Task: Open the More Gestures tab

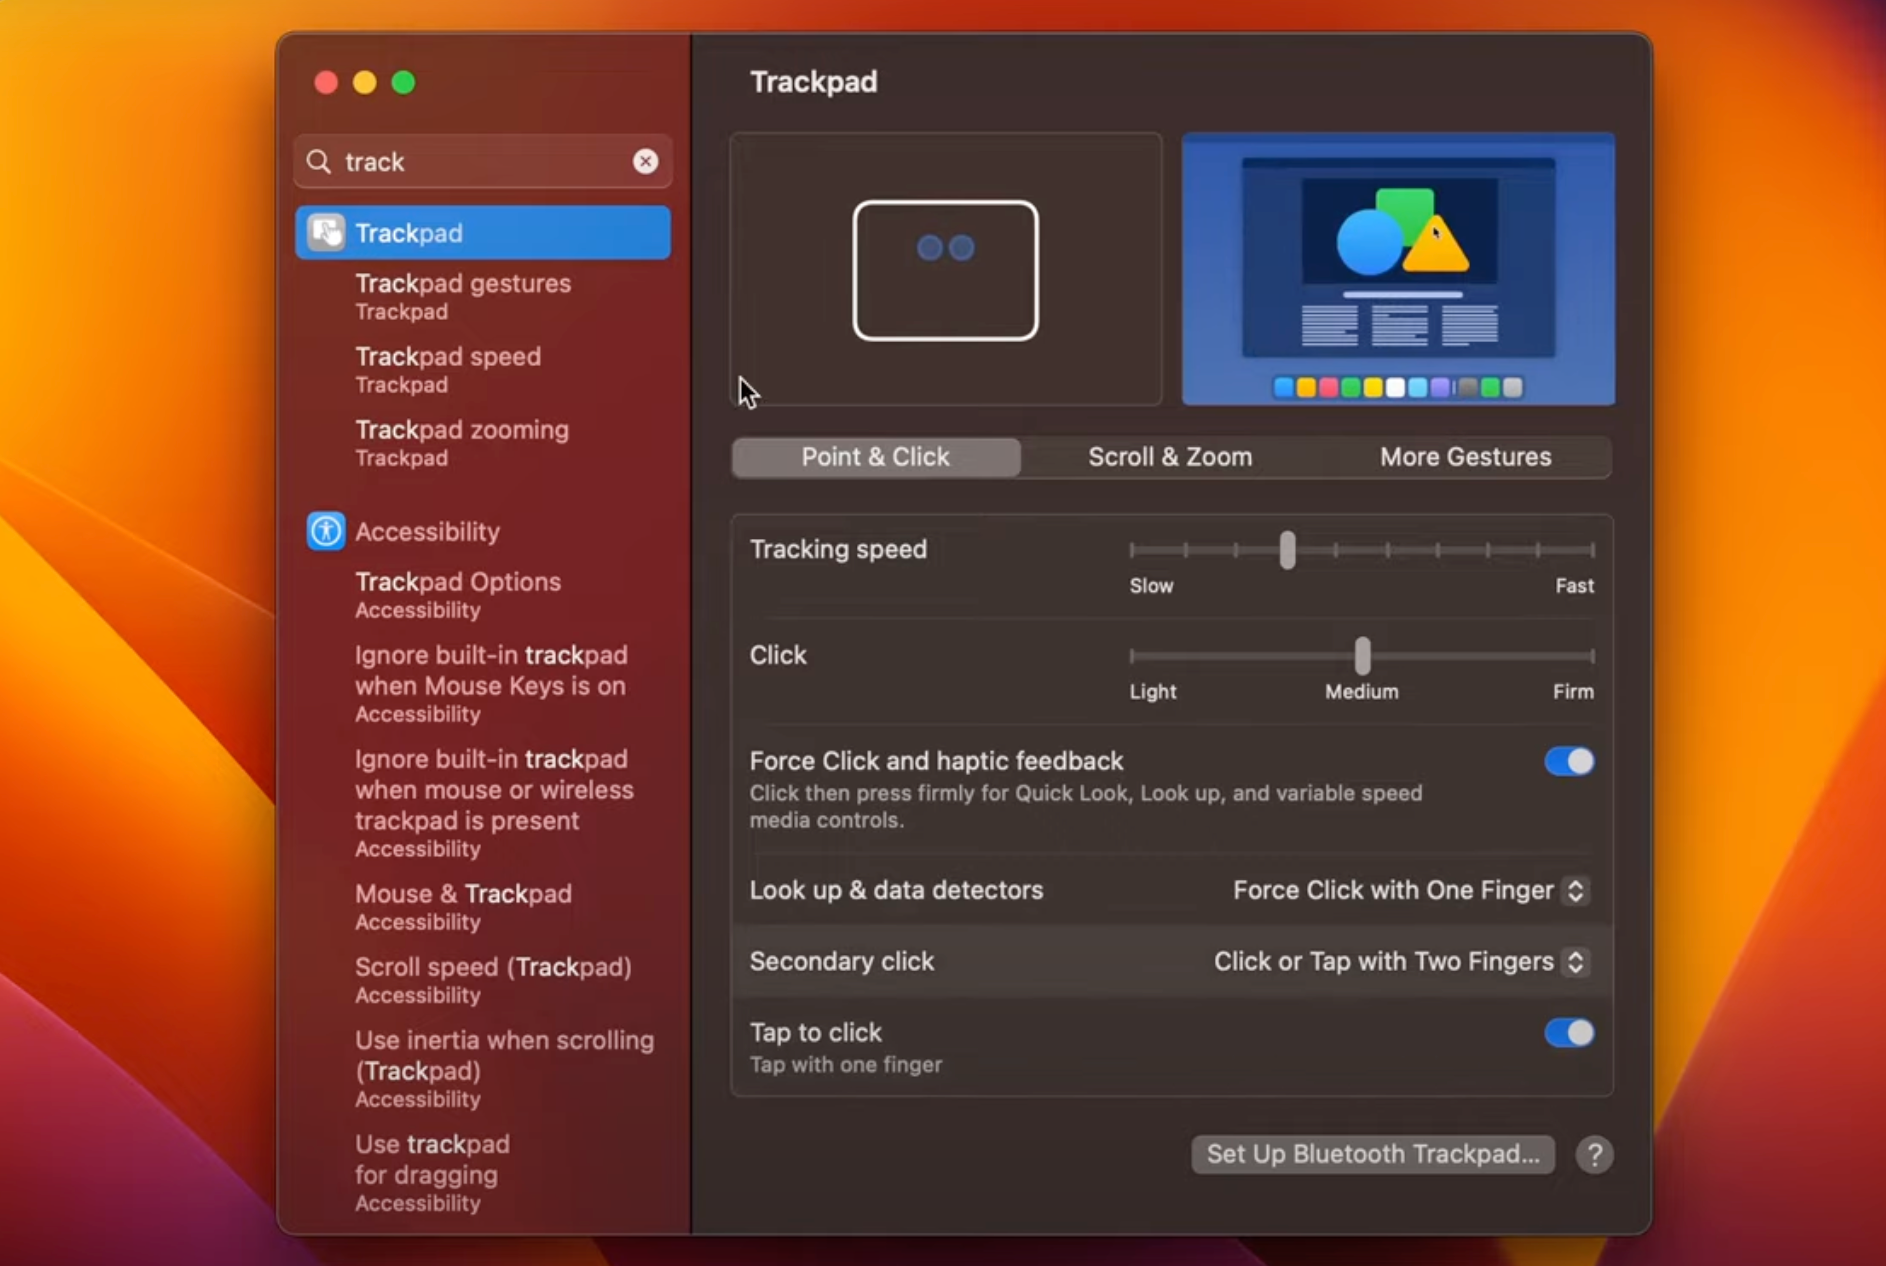Action: [x=1465, y=457]
